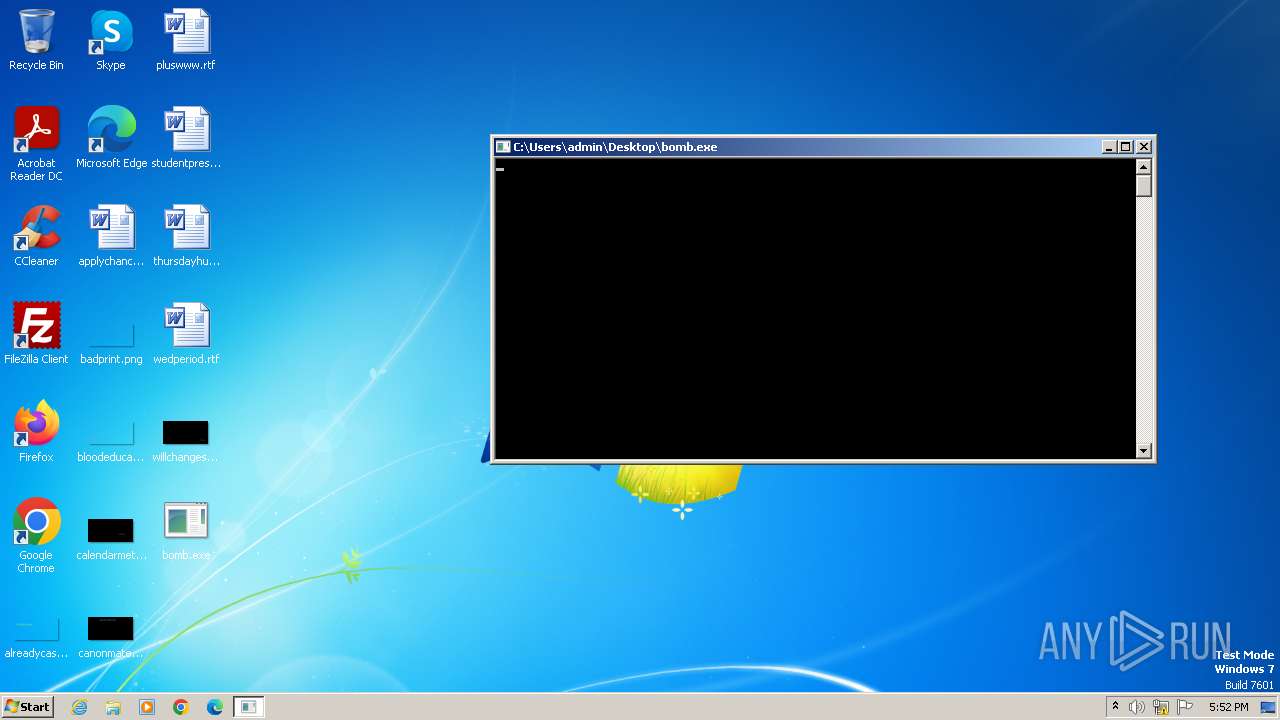The height and width of the screenshot is (720, 1280).
Task: Click console scrollbar up arrow
Action: (x=1144, y=167)
